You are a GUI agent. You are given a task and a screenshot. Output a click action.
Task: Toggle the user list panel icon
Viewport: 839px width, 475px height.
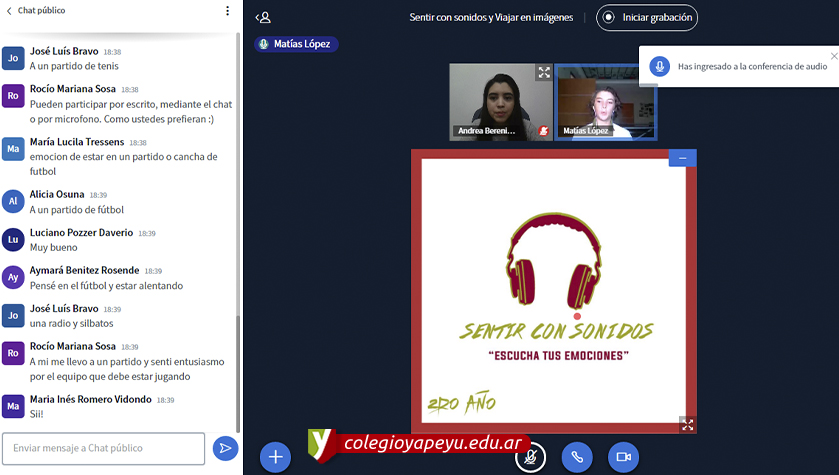[x=263, y=17]
